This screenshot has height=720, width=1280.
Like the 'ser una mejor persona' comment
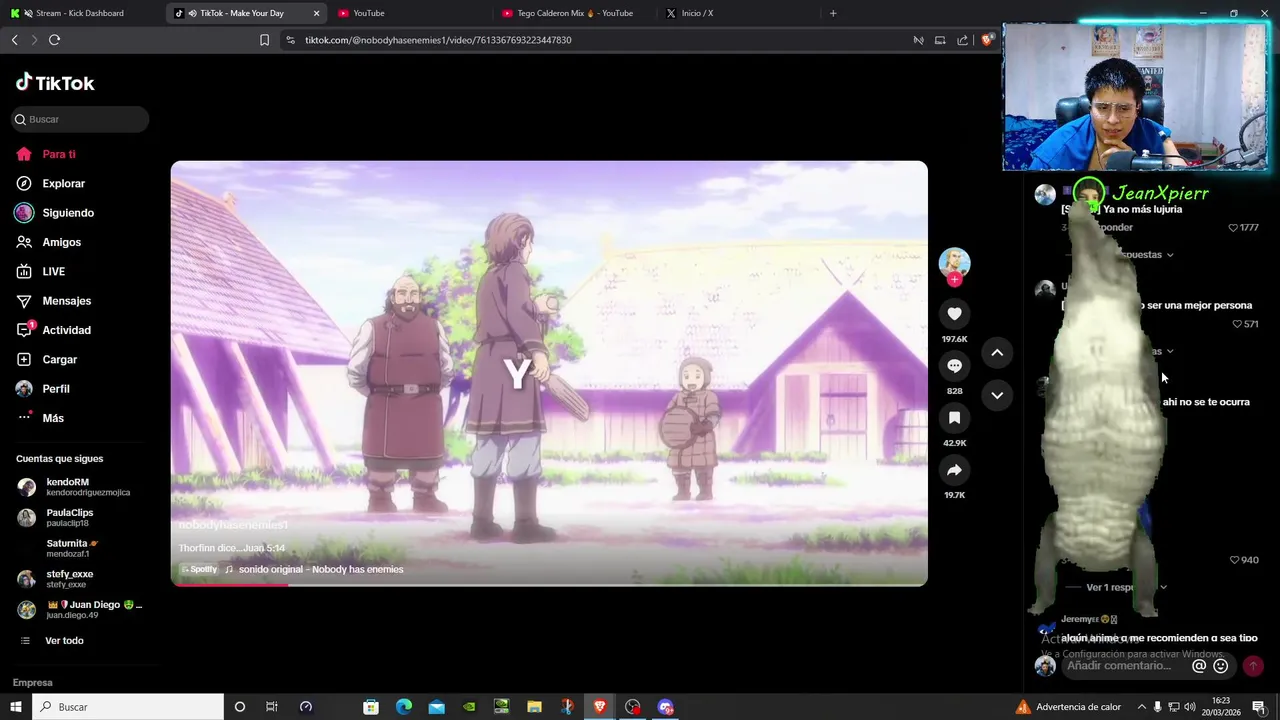pos(1237,324)
